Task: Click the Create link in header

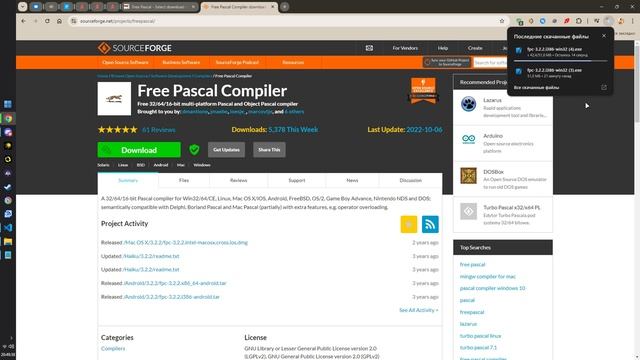Action: coord(475,48)
